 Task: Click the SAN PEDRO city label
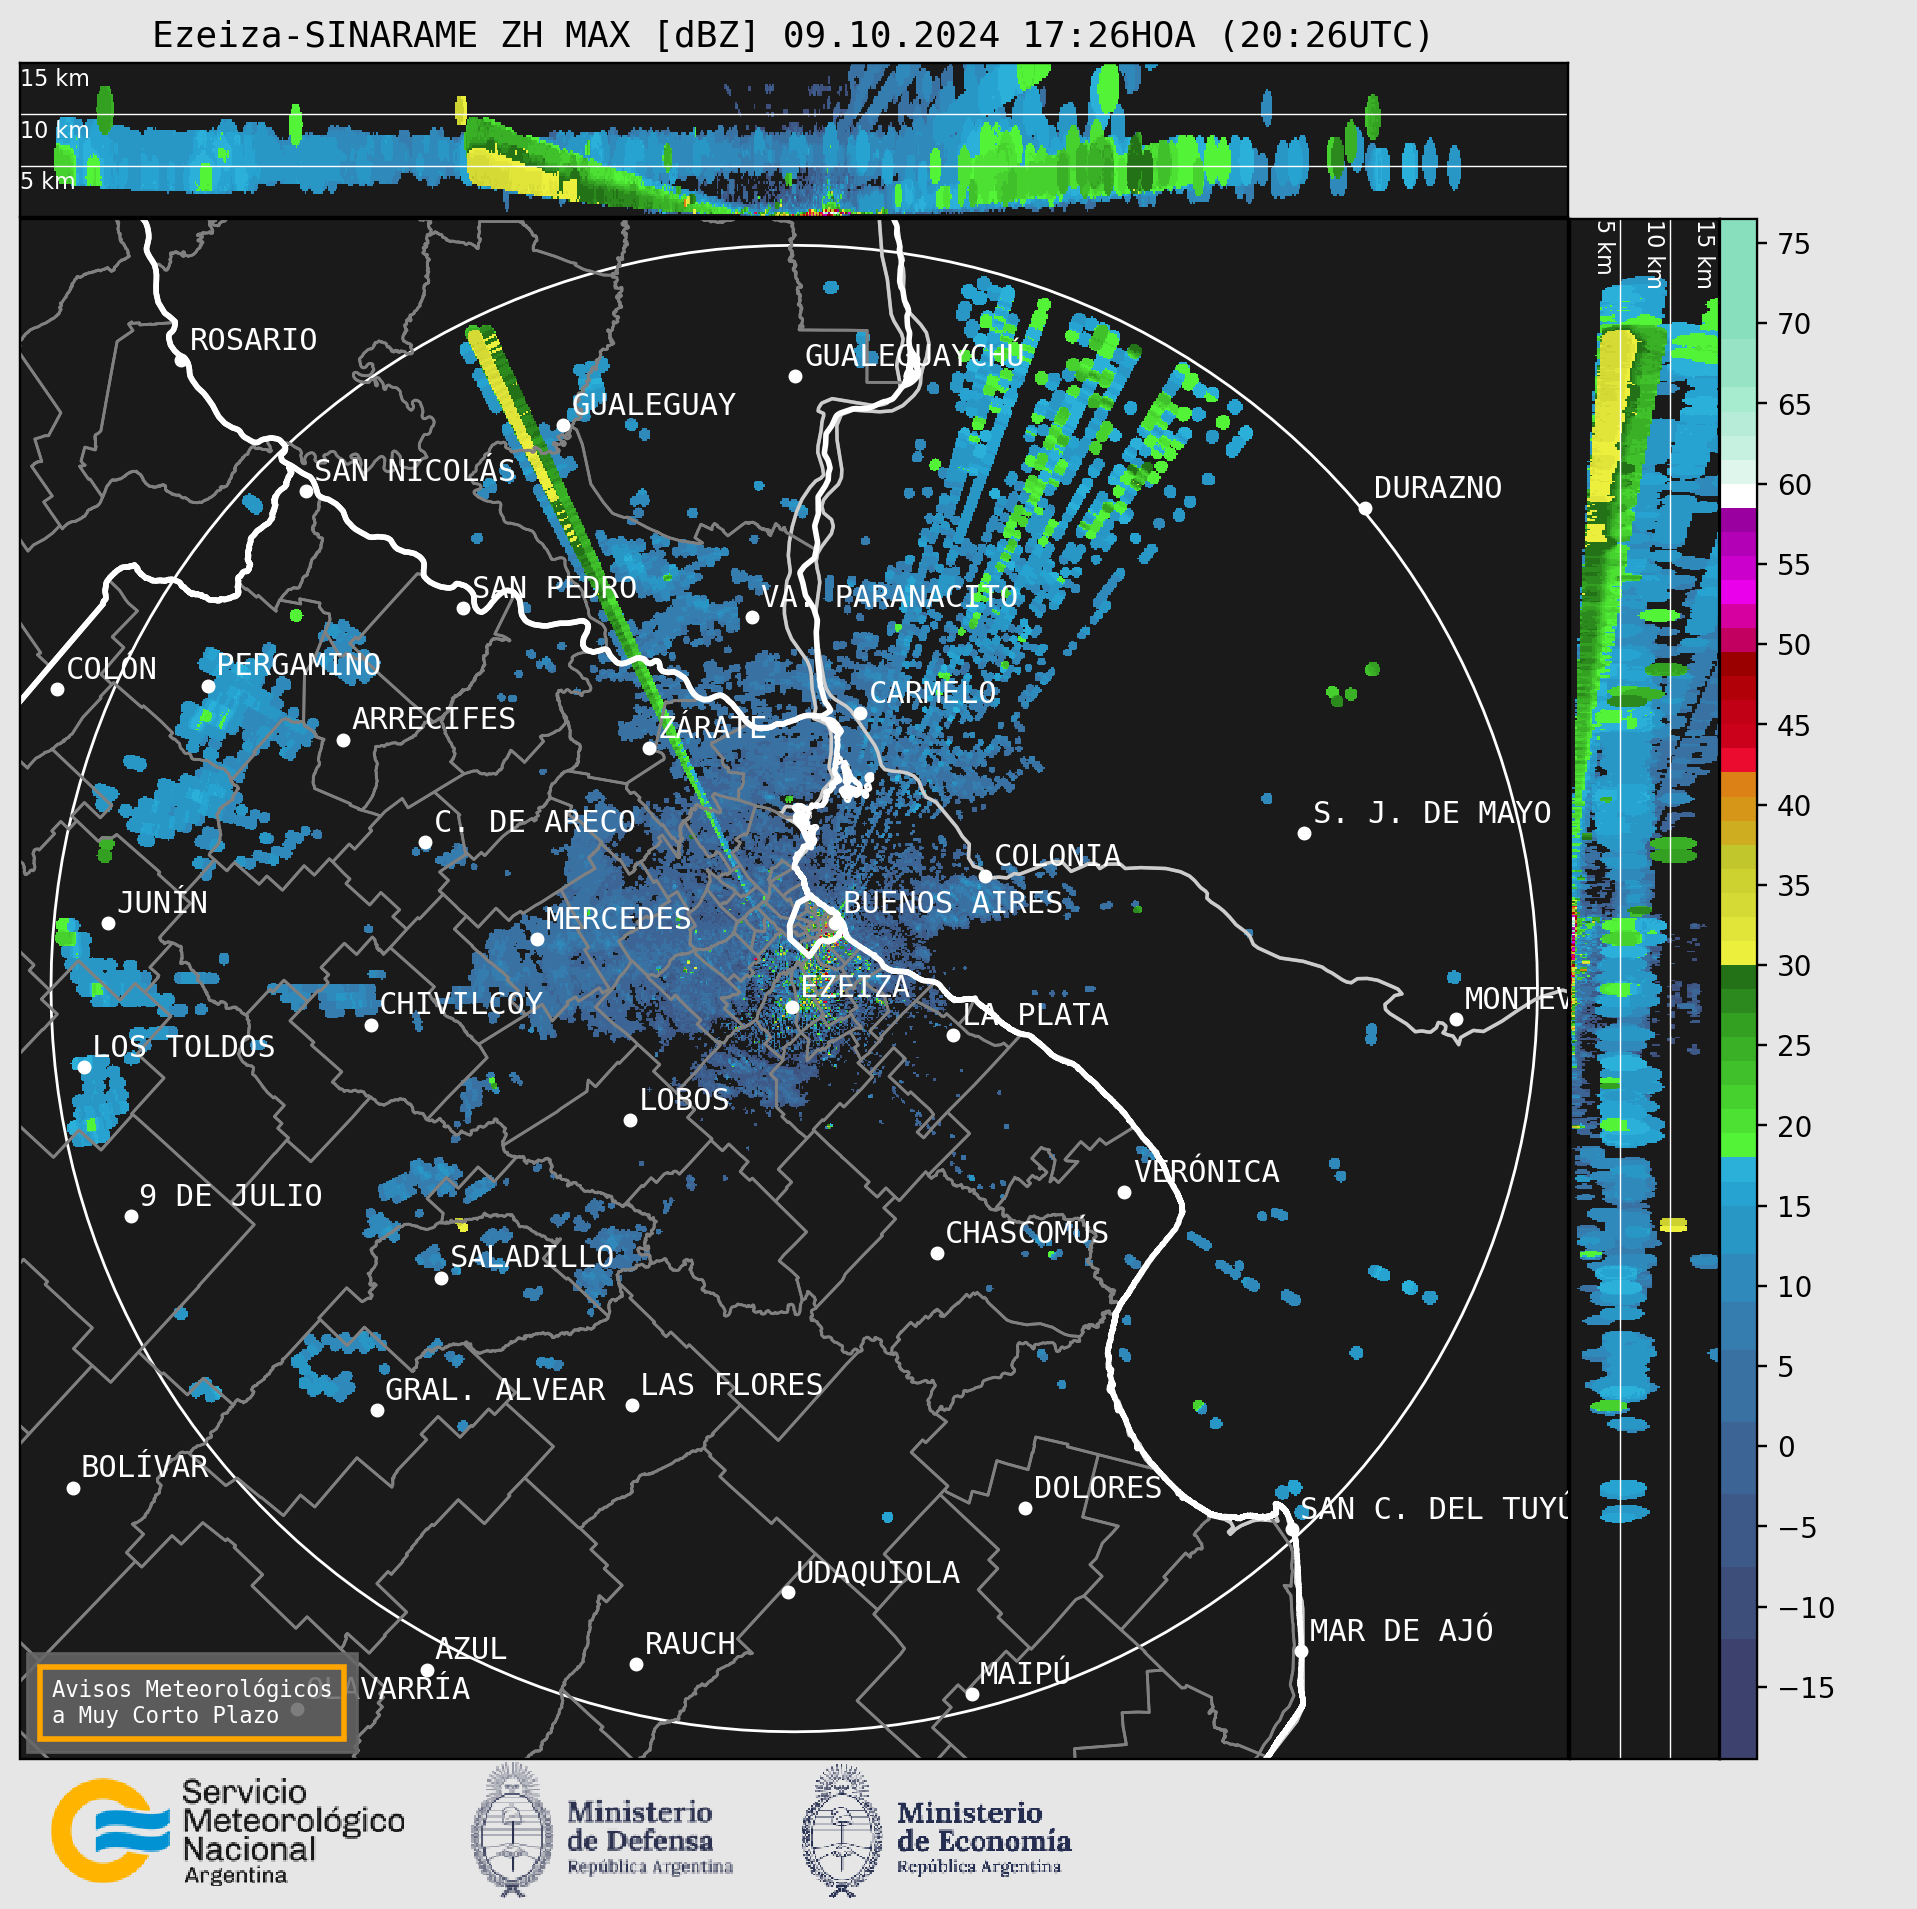[x=554, y=587]
